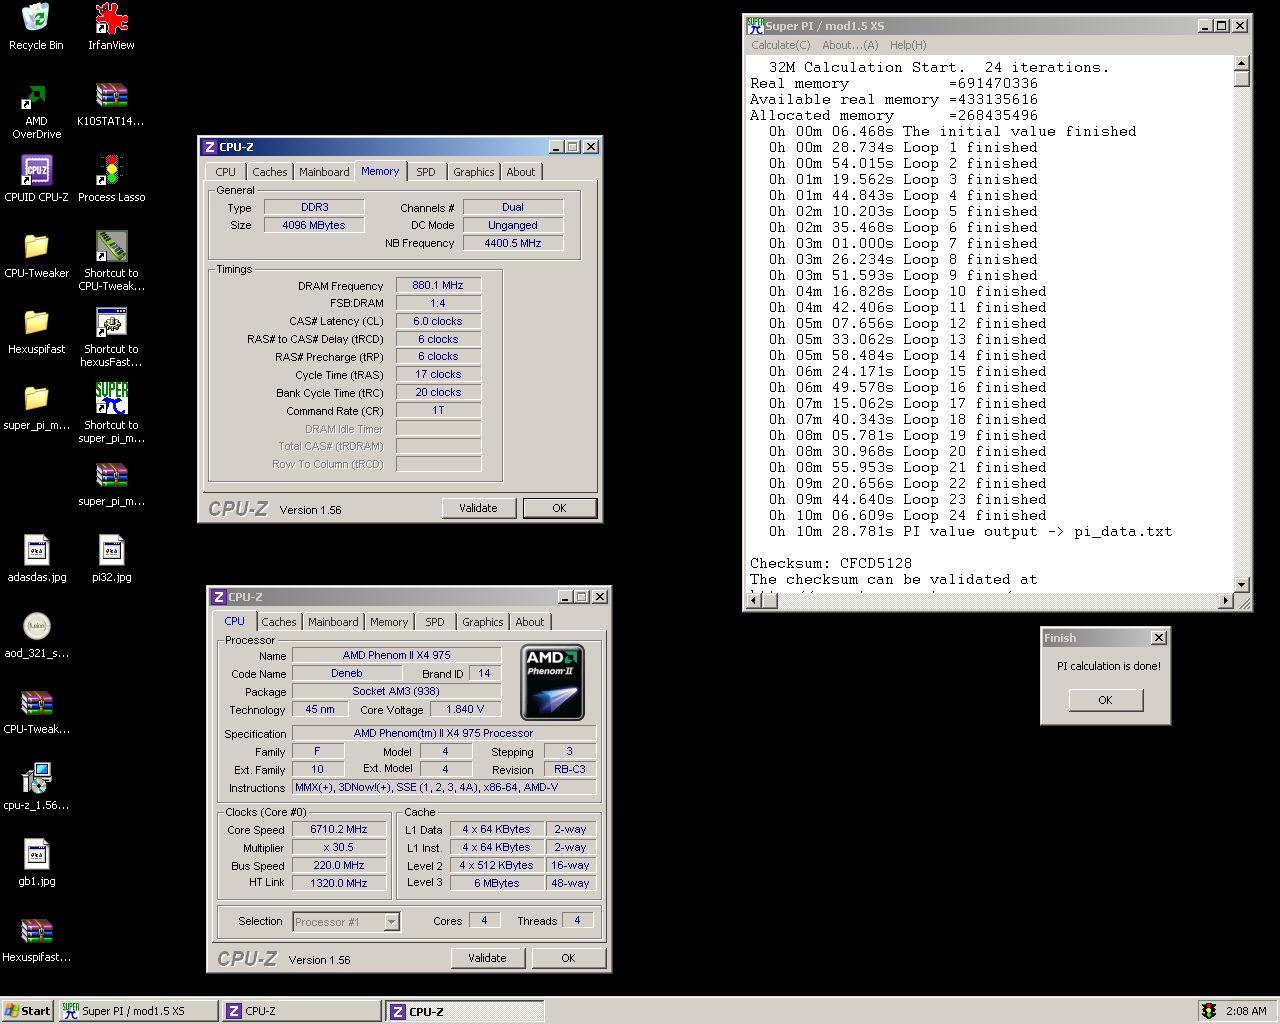Select the active CPU-Z taskbar button
Screen dimensions: 1280x1024
pos(465,1011)
